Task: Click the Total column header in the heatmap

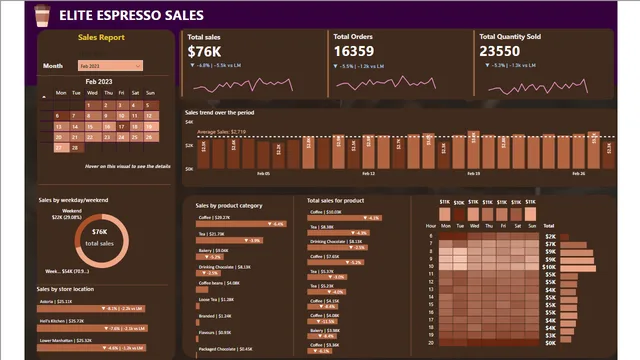Action: (549, 226)
